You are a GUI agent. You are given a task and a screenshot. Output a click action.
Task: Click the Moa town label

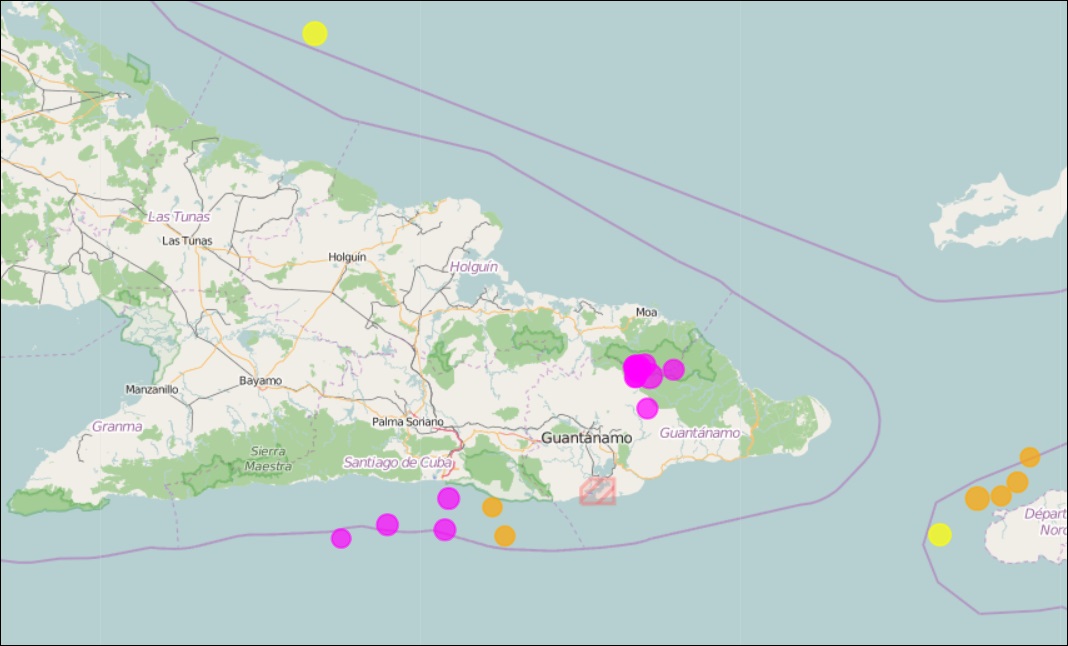(x=647, y=313)
